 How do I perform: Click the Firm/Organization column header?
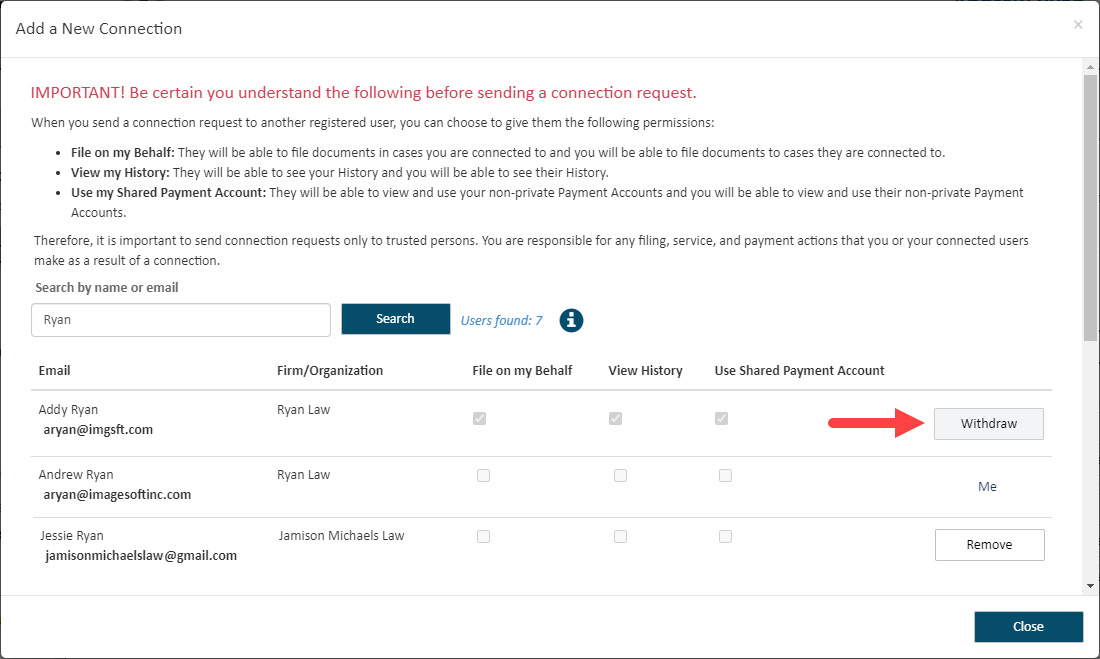pyautogui.click(x=330, y=371)
